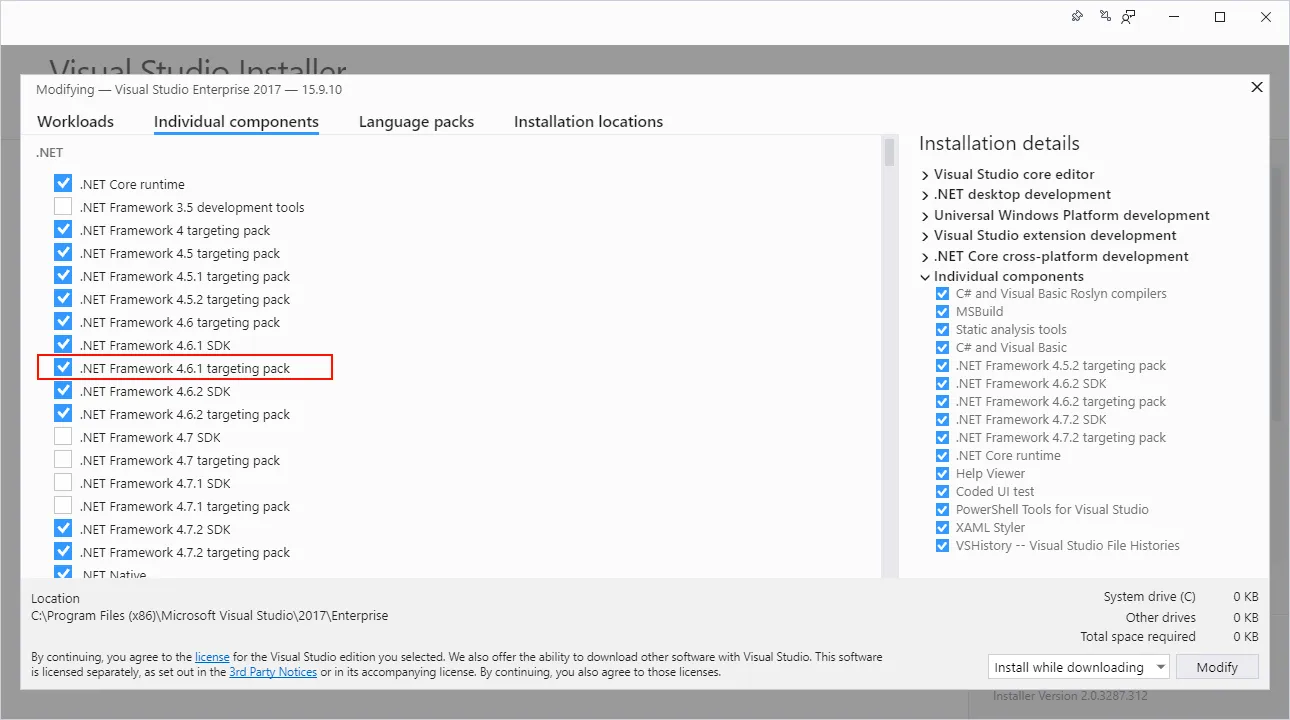This screenshot has height=720, width=1290.
Task: Enable .NET Framework 3.5 development tools
Action: click(63, 206)
